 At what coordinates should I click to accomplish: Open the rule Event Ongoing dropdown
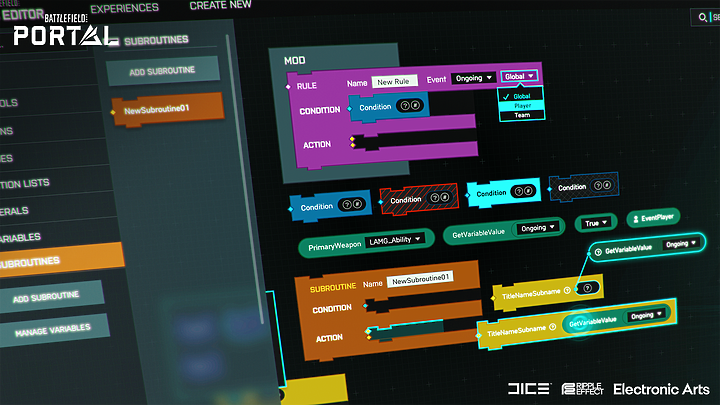coord(473,78)
